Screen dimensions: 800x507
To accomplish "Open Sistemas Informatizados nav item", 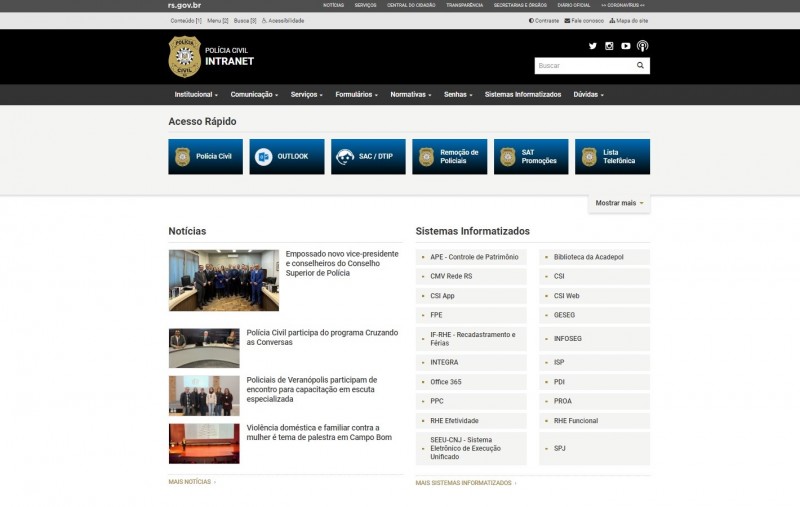I will (522, 94).
